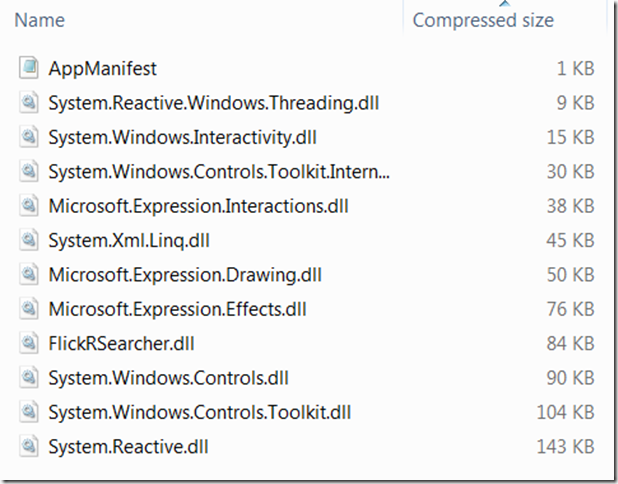Click the FlickRSearcher.dll file icon

pos(29,343)
